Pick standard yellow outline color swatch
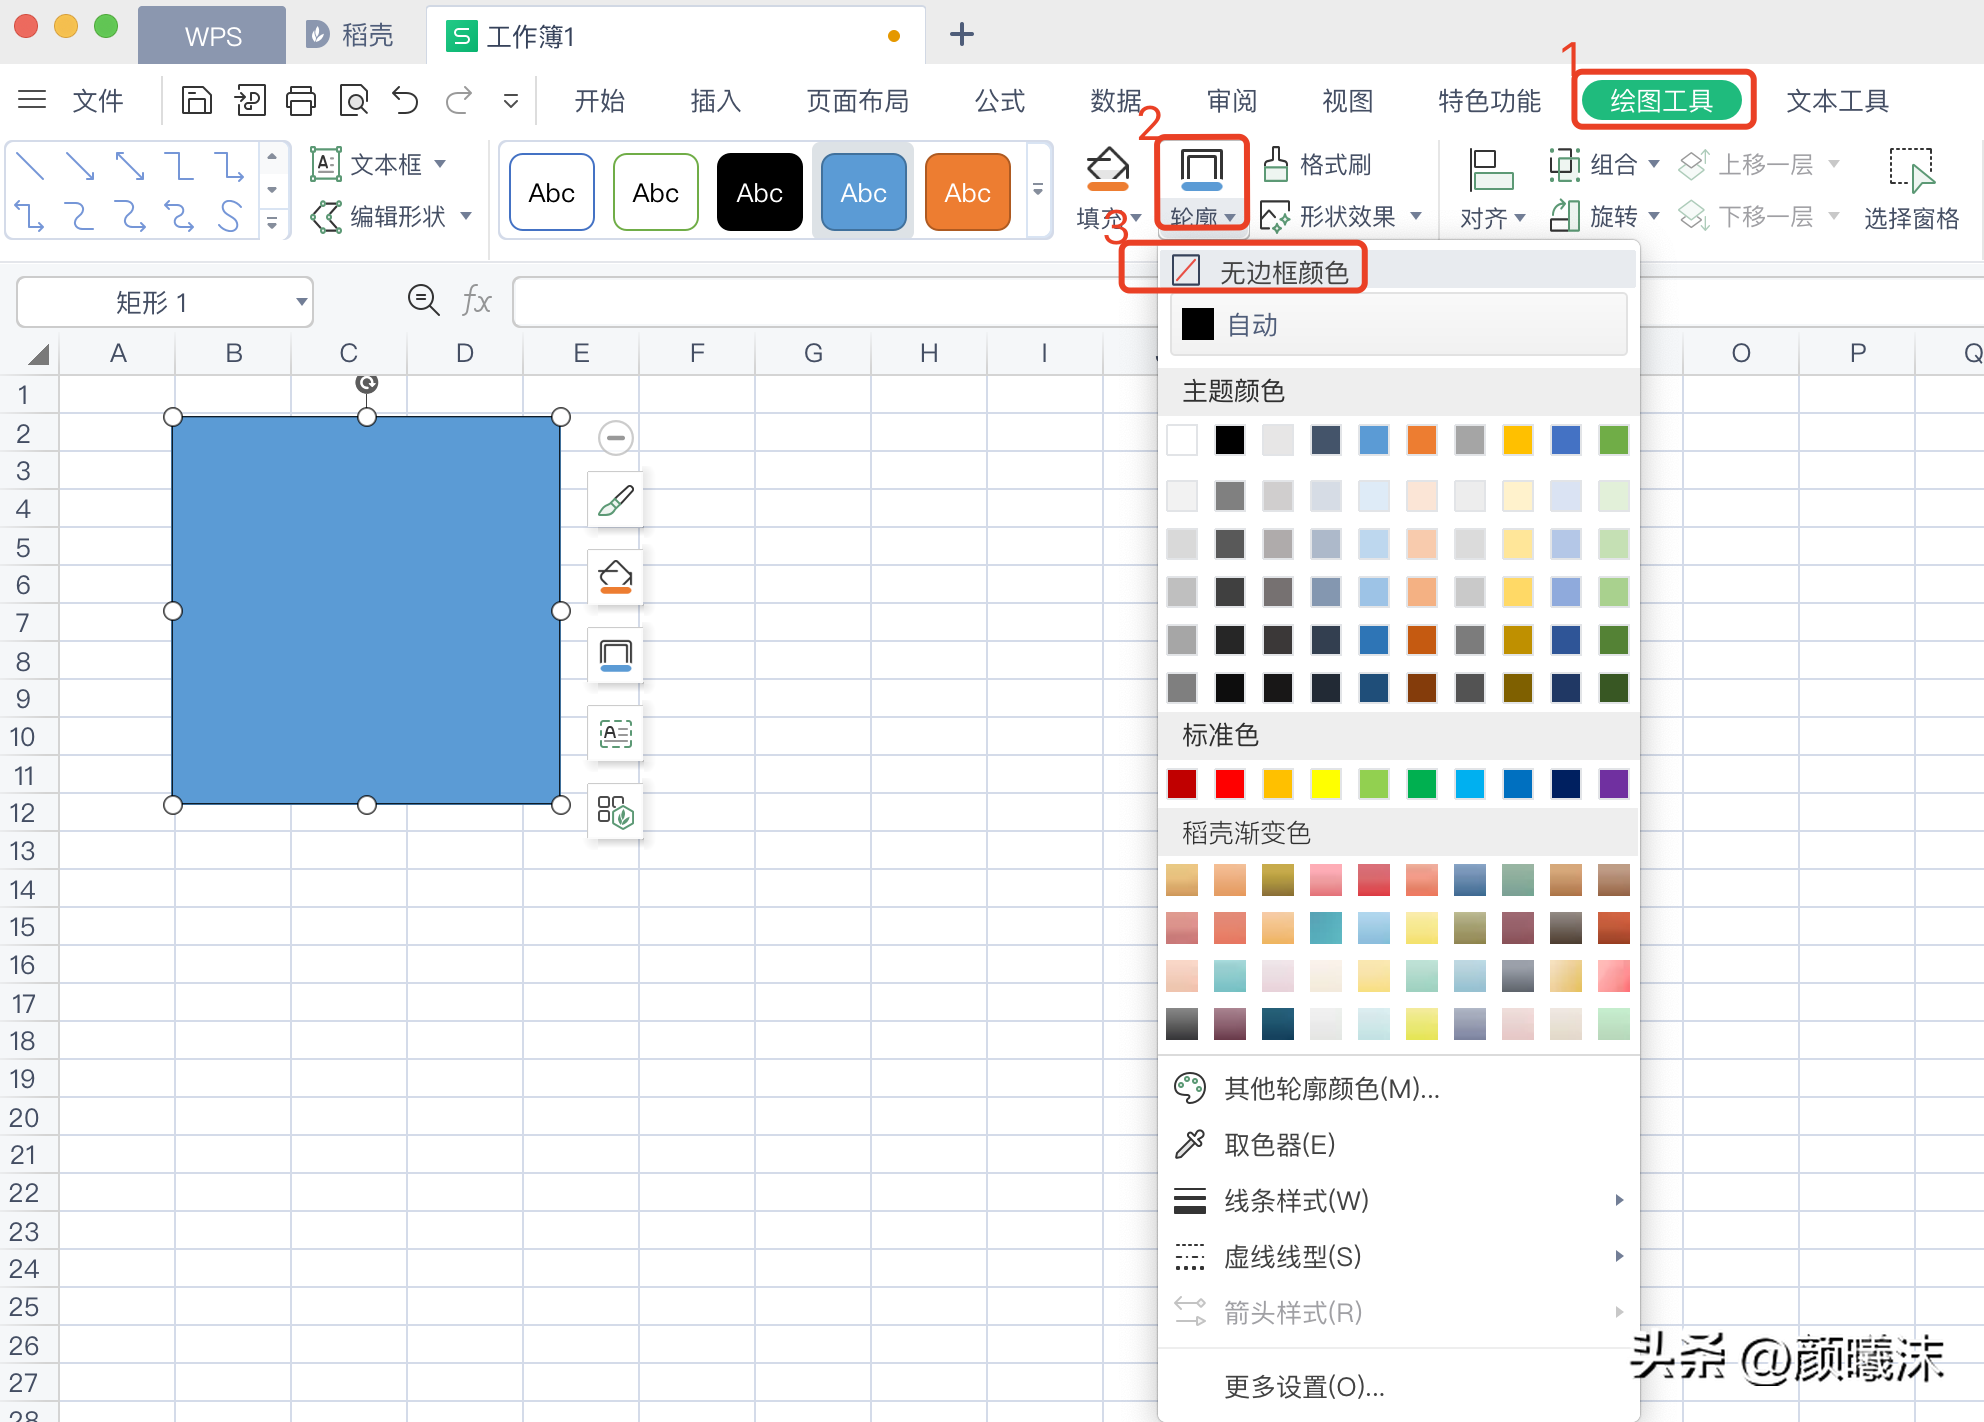The height and width of the screenshot is (1422, 1984). pos(1325,783)
